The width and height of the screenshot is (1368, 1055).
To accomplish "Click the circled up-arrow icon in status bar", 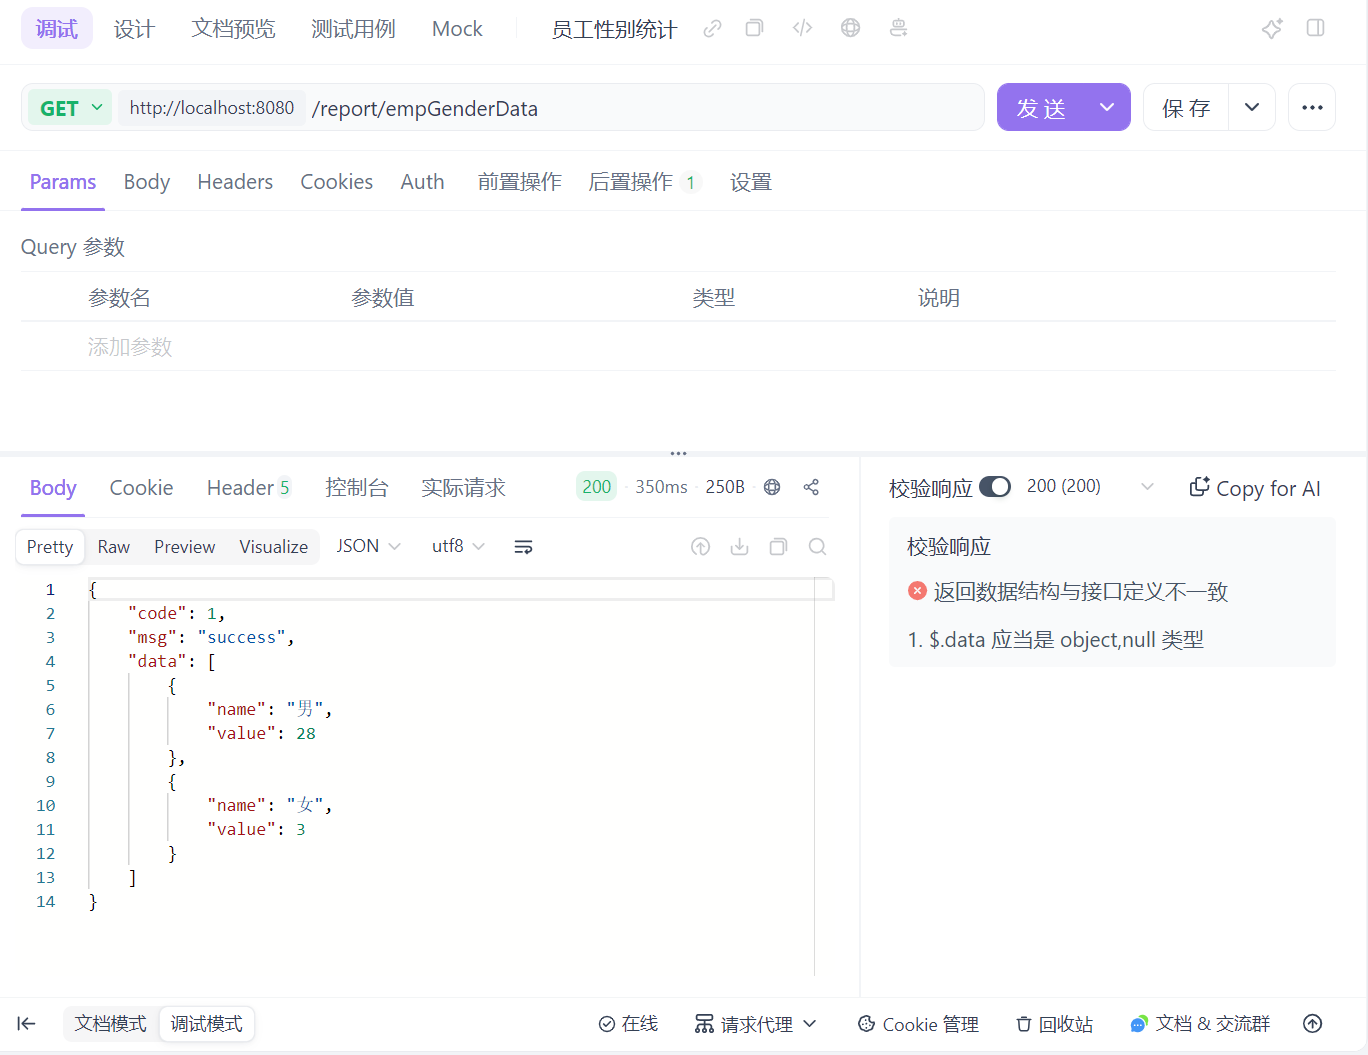I will click(x=1313, y=1023).
